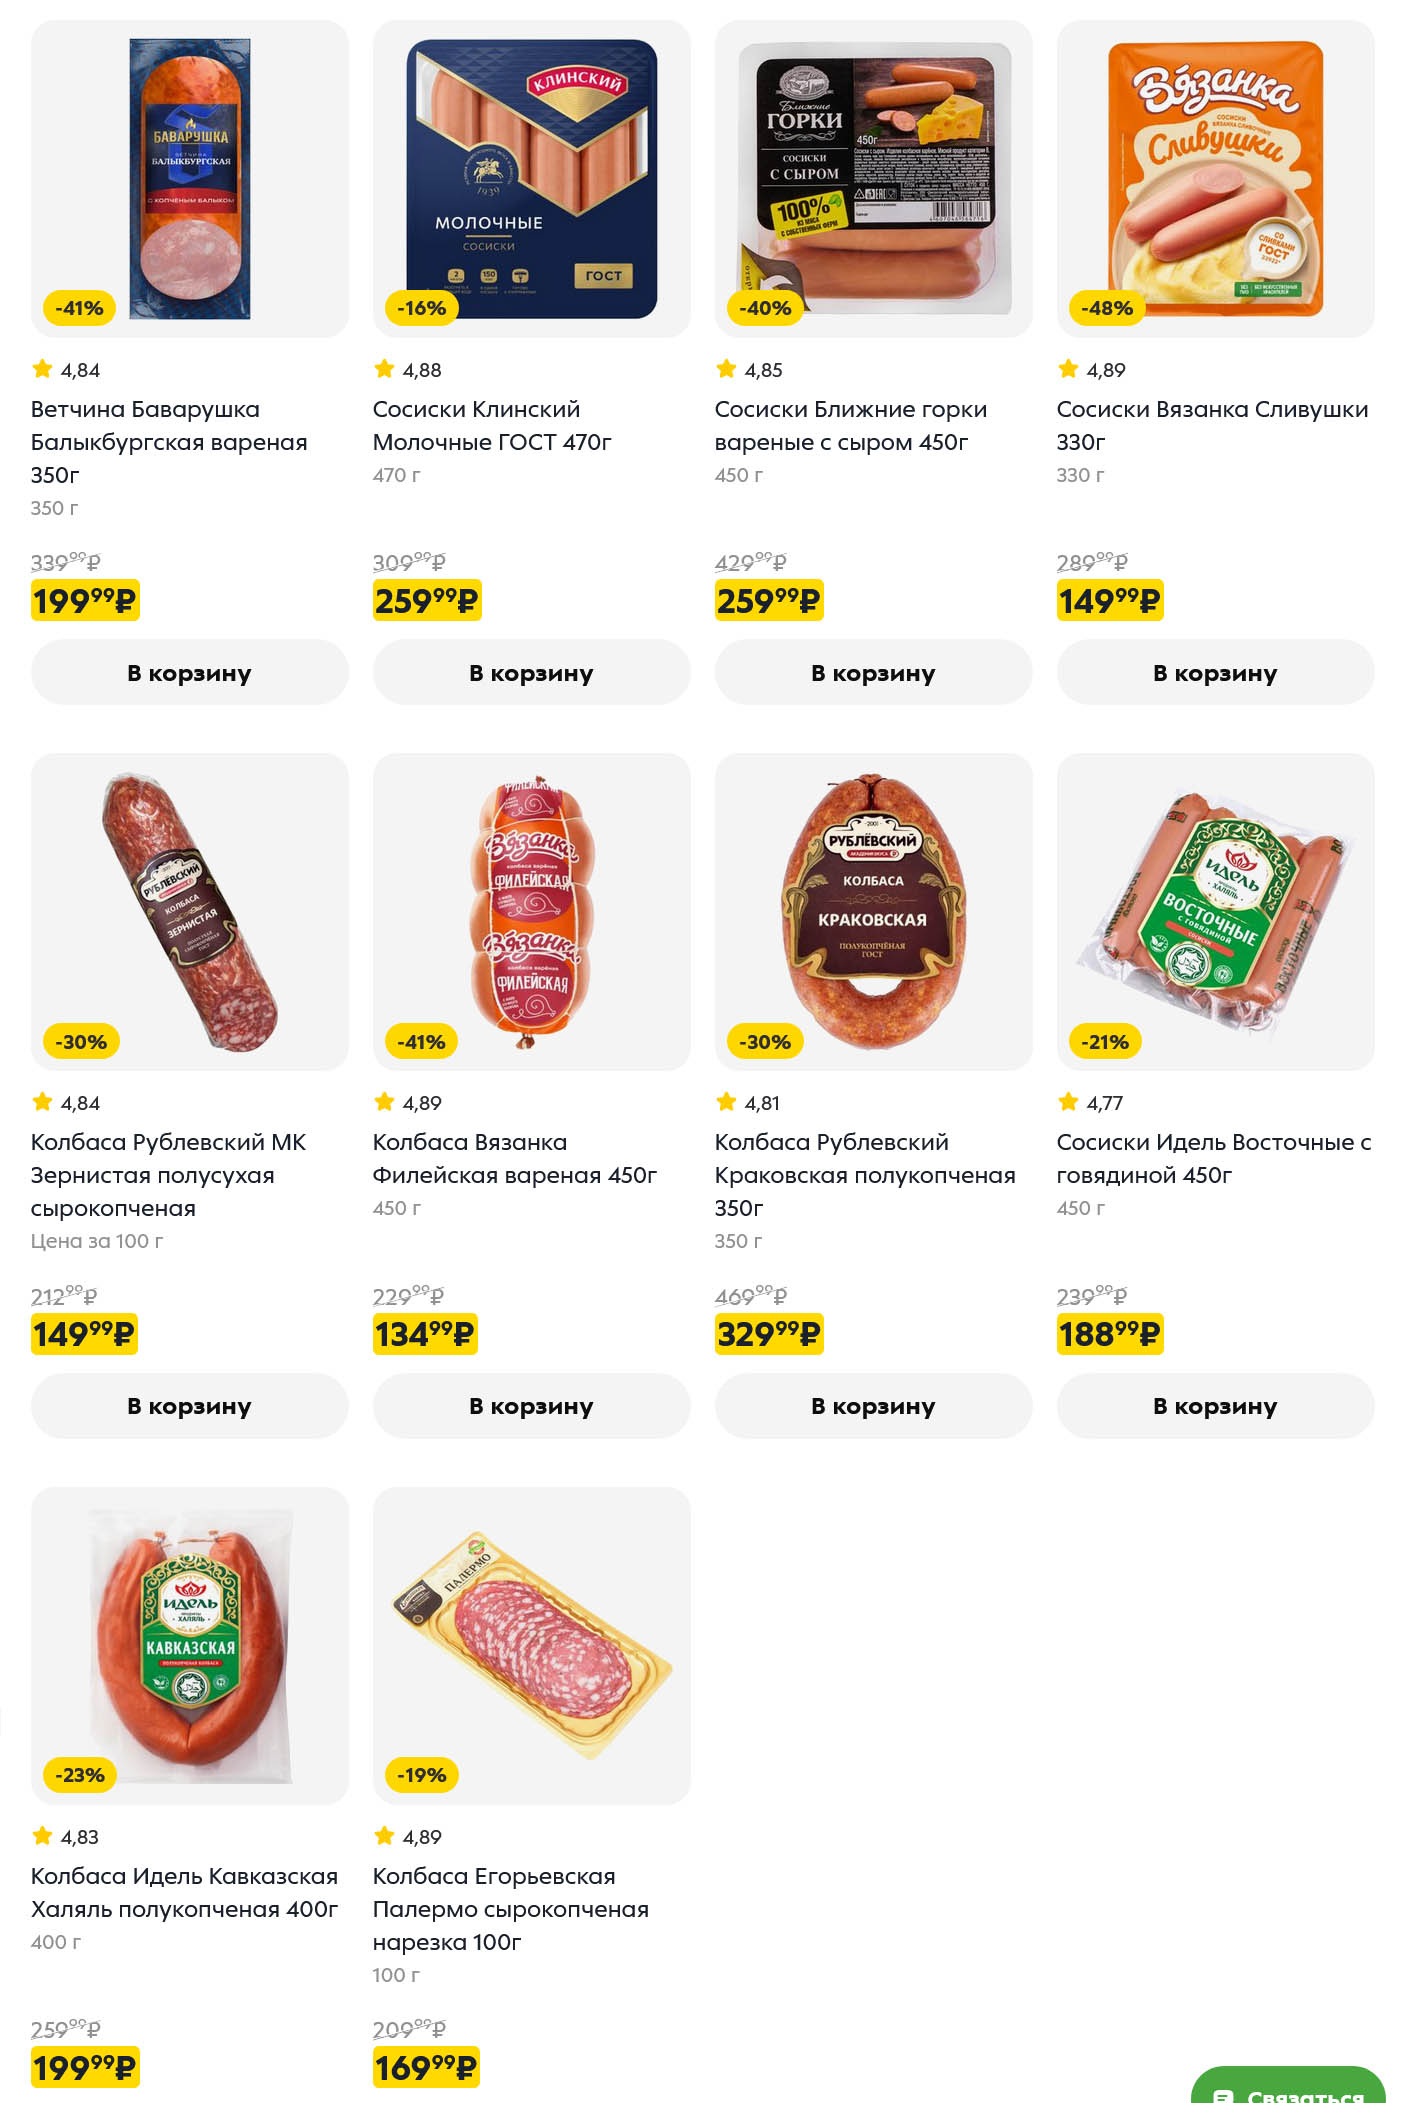This screenshot has height=2103, width=1407.
Task: Click the -48% discount badge
Action: point(1106,308)
